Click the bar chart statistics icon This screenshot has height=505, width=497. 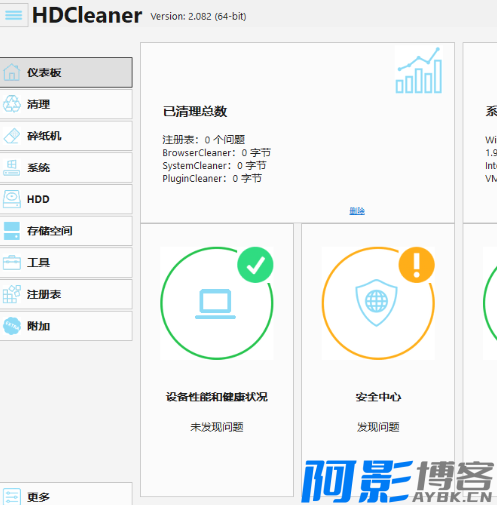419,70
